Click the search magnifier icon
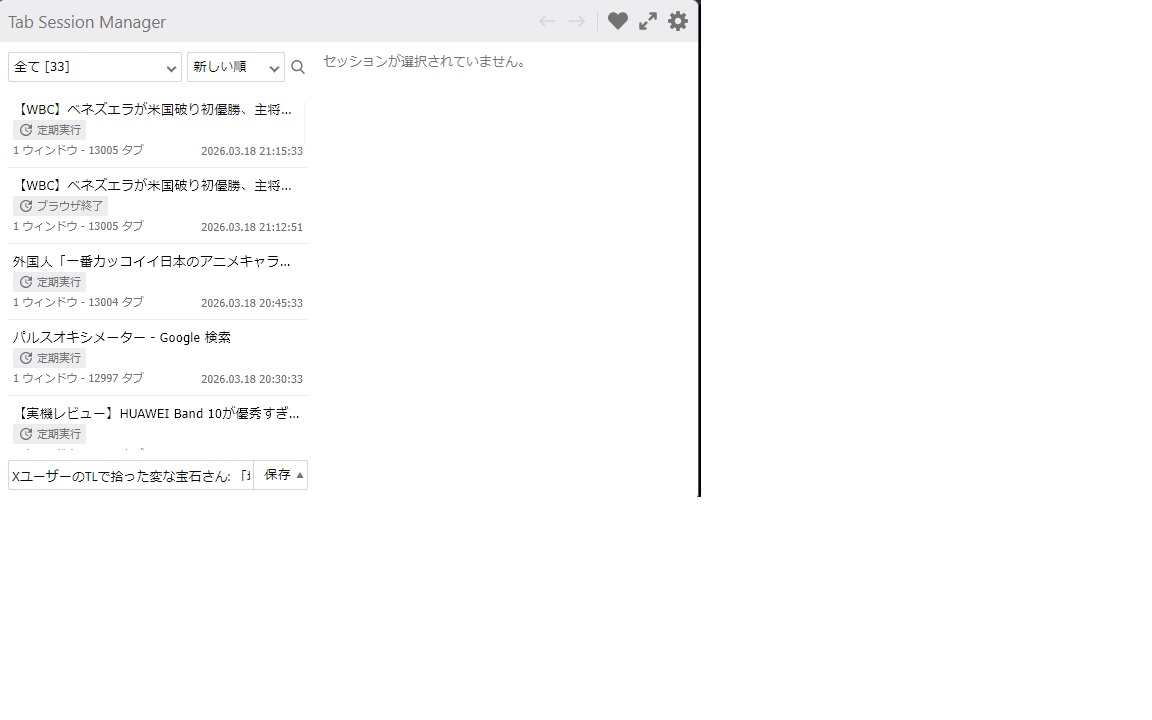This screenshot has width=1152, height=720. tap(298, 67)
